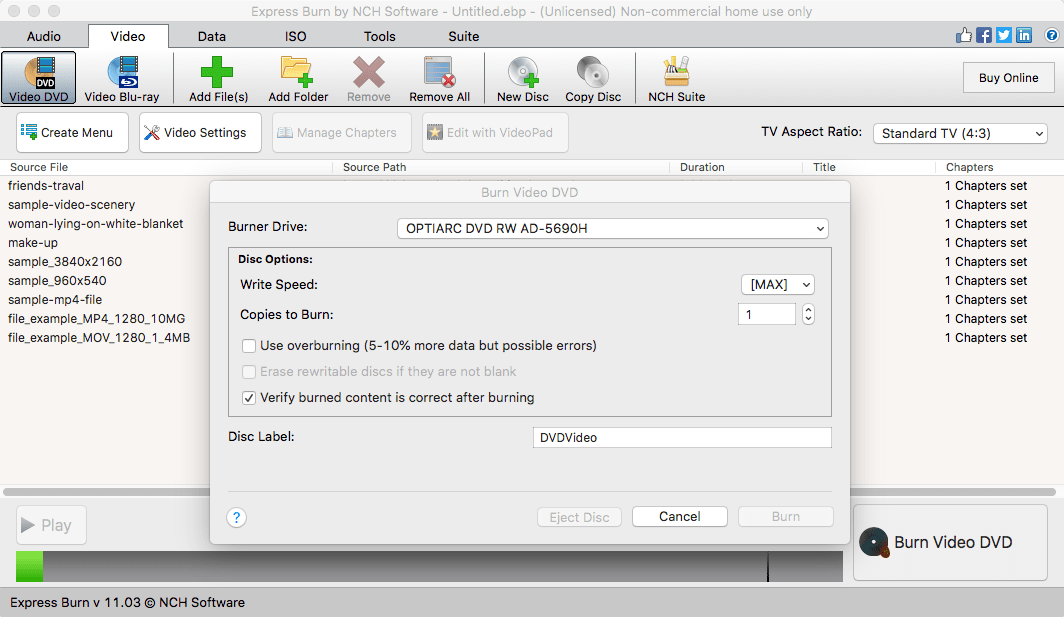Click the Disc Label text field
Image resolution: width=1064 pixels, height=617 pixels.
pyautogui.click(x=682, y=438)
